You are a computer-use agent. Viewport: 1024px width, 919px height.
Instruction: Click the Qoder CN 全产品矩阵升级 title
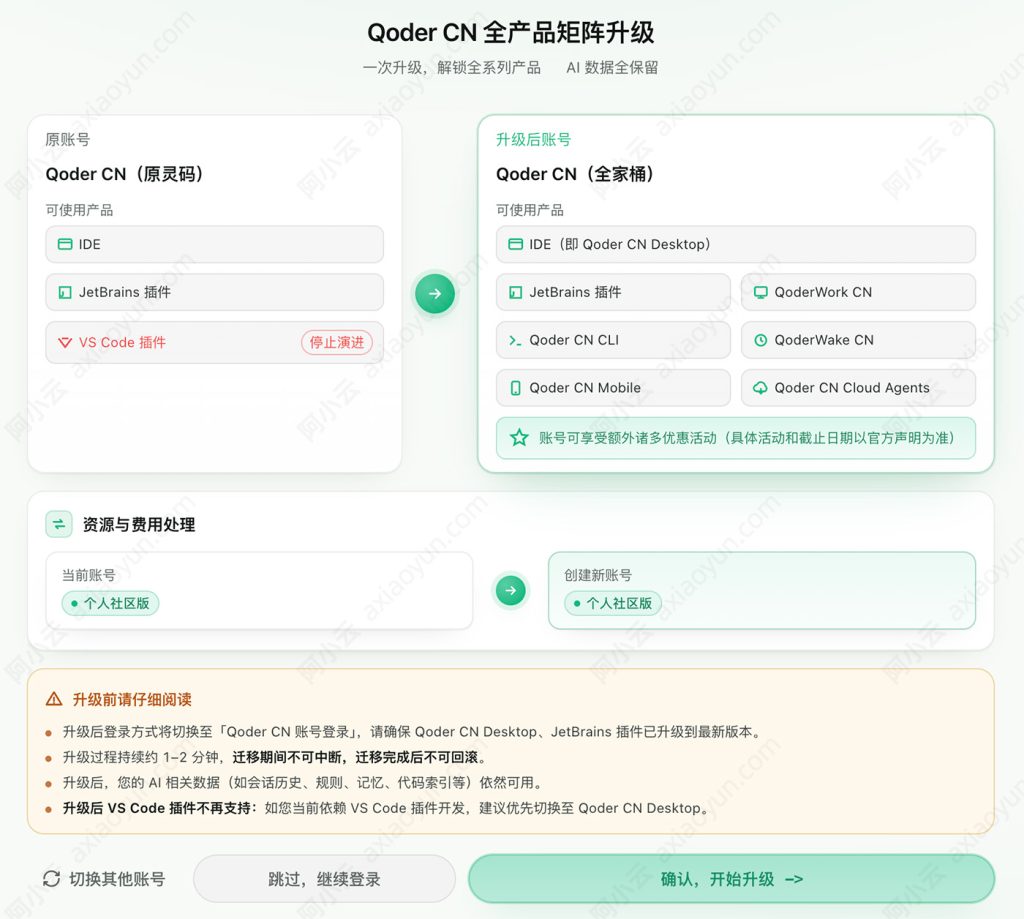click(x=511, y=33)
